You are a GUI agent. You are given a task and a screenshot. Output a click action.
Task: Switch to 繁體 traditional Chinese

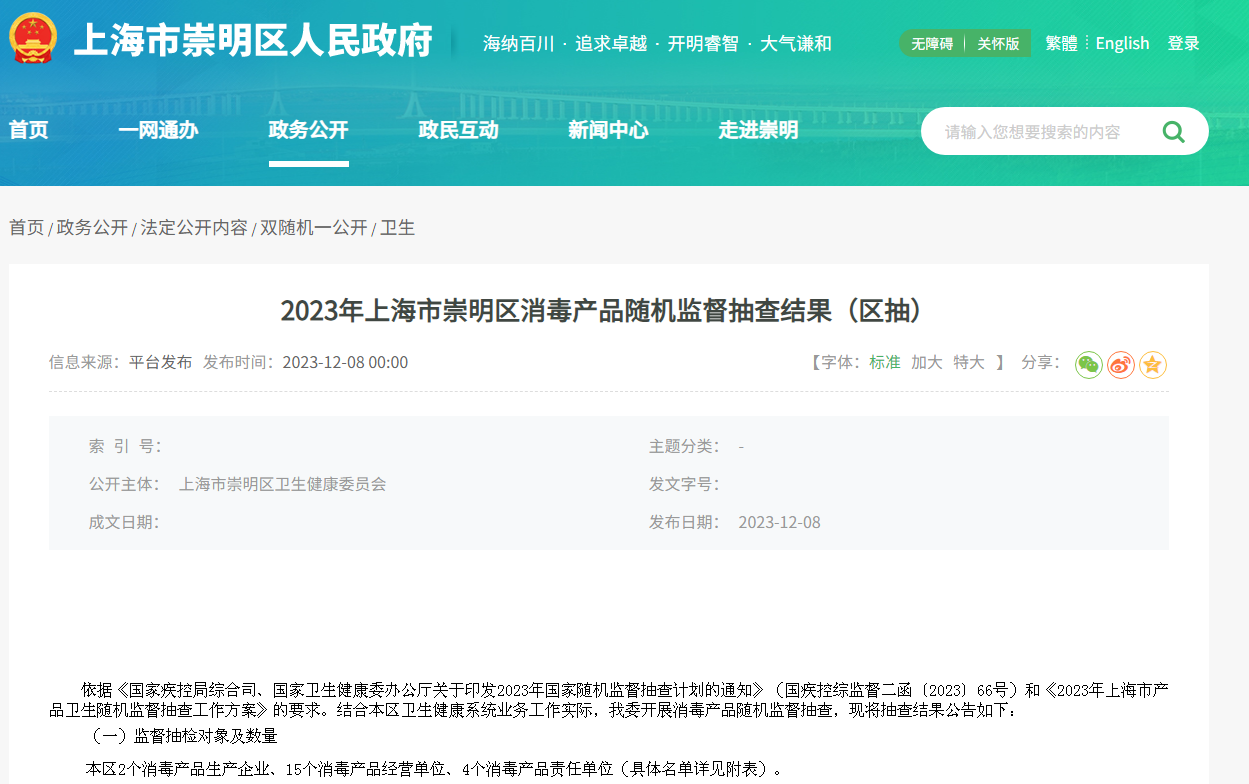point(1061,43)
